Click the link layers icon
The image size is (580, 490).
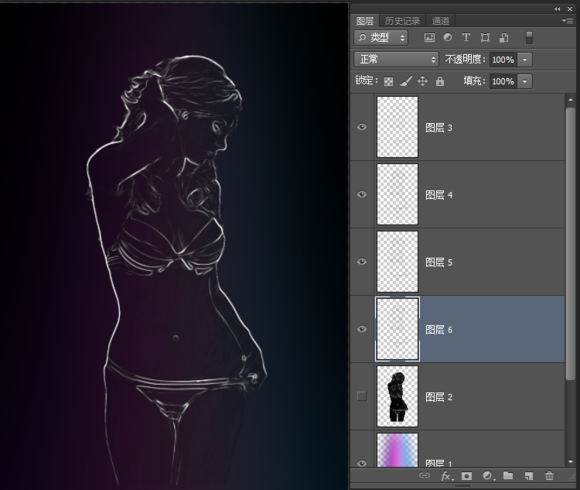coord(424,476)
